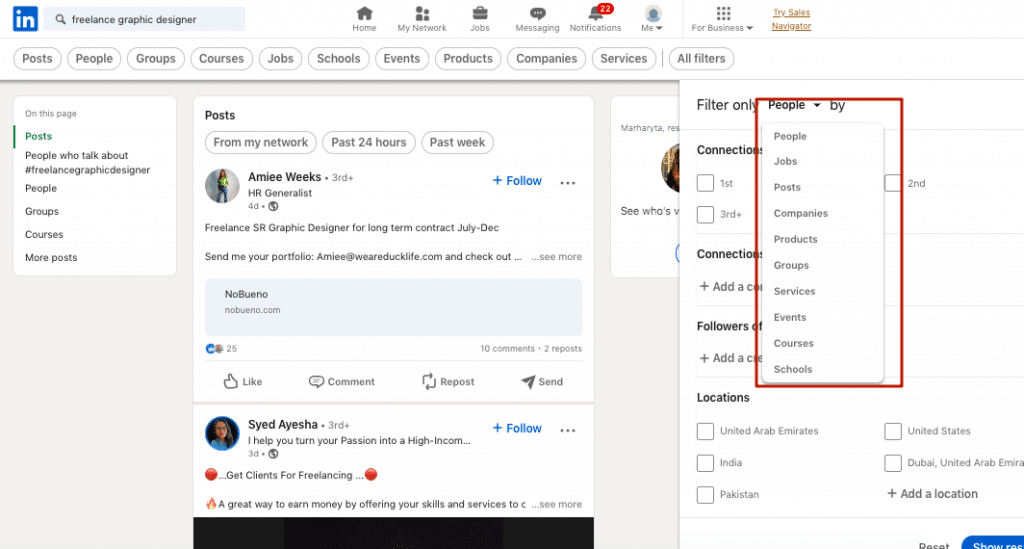Choose Events in the filter dropdown list
This screenshot has width=1024, height=549.
[790, 317]
